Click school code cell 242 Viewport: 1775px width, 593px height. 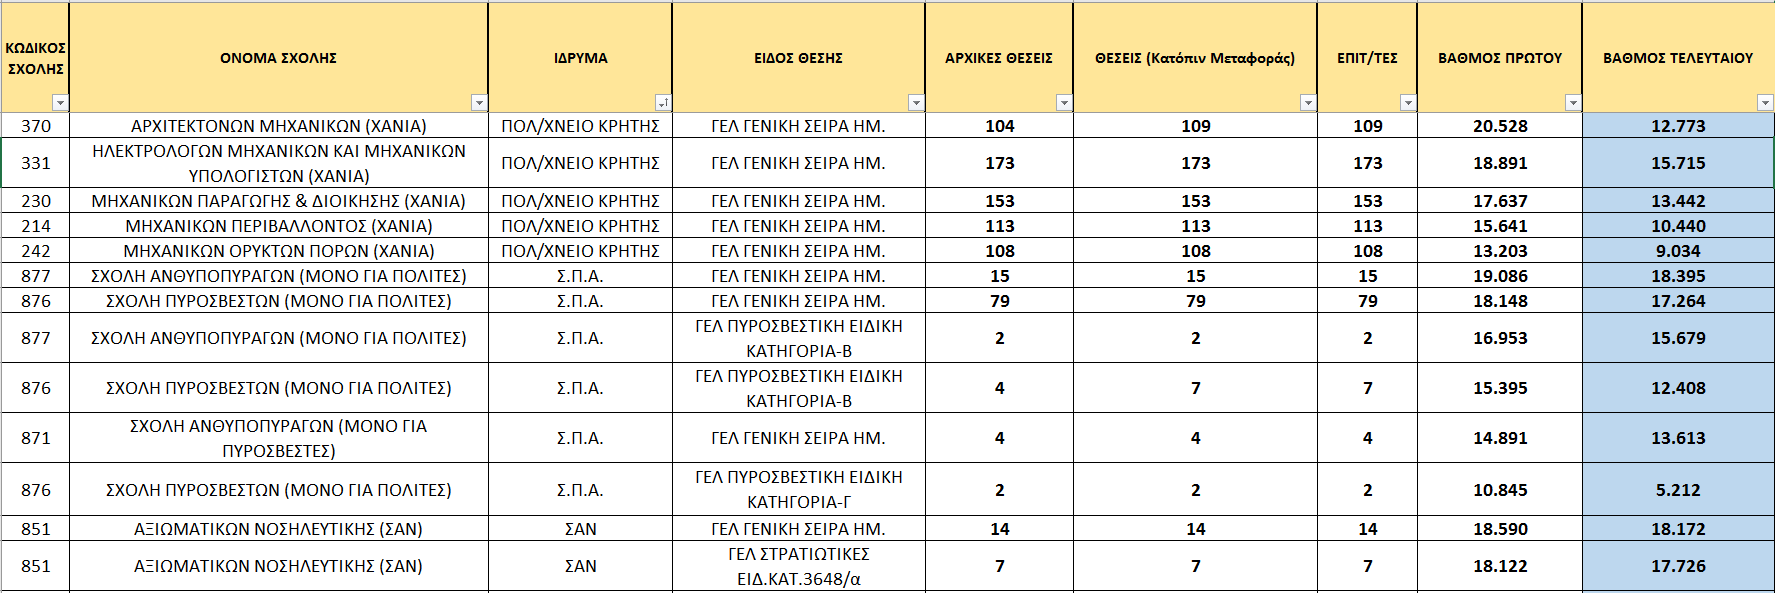click(36, 251)
